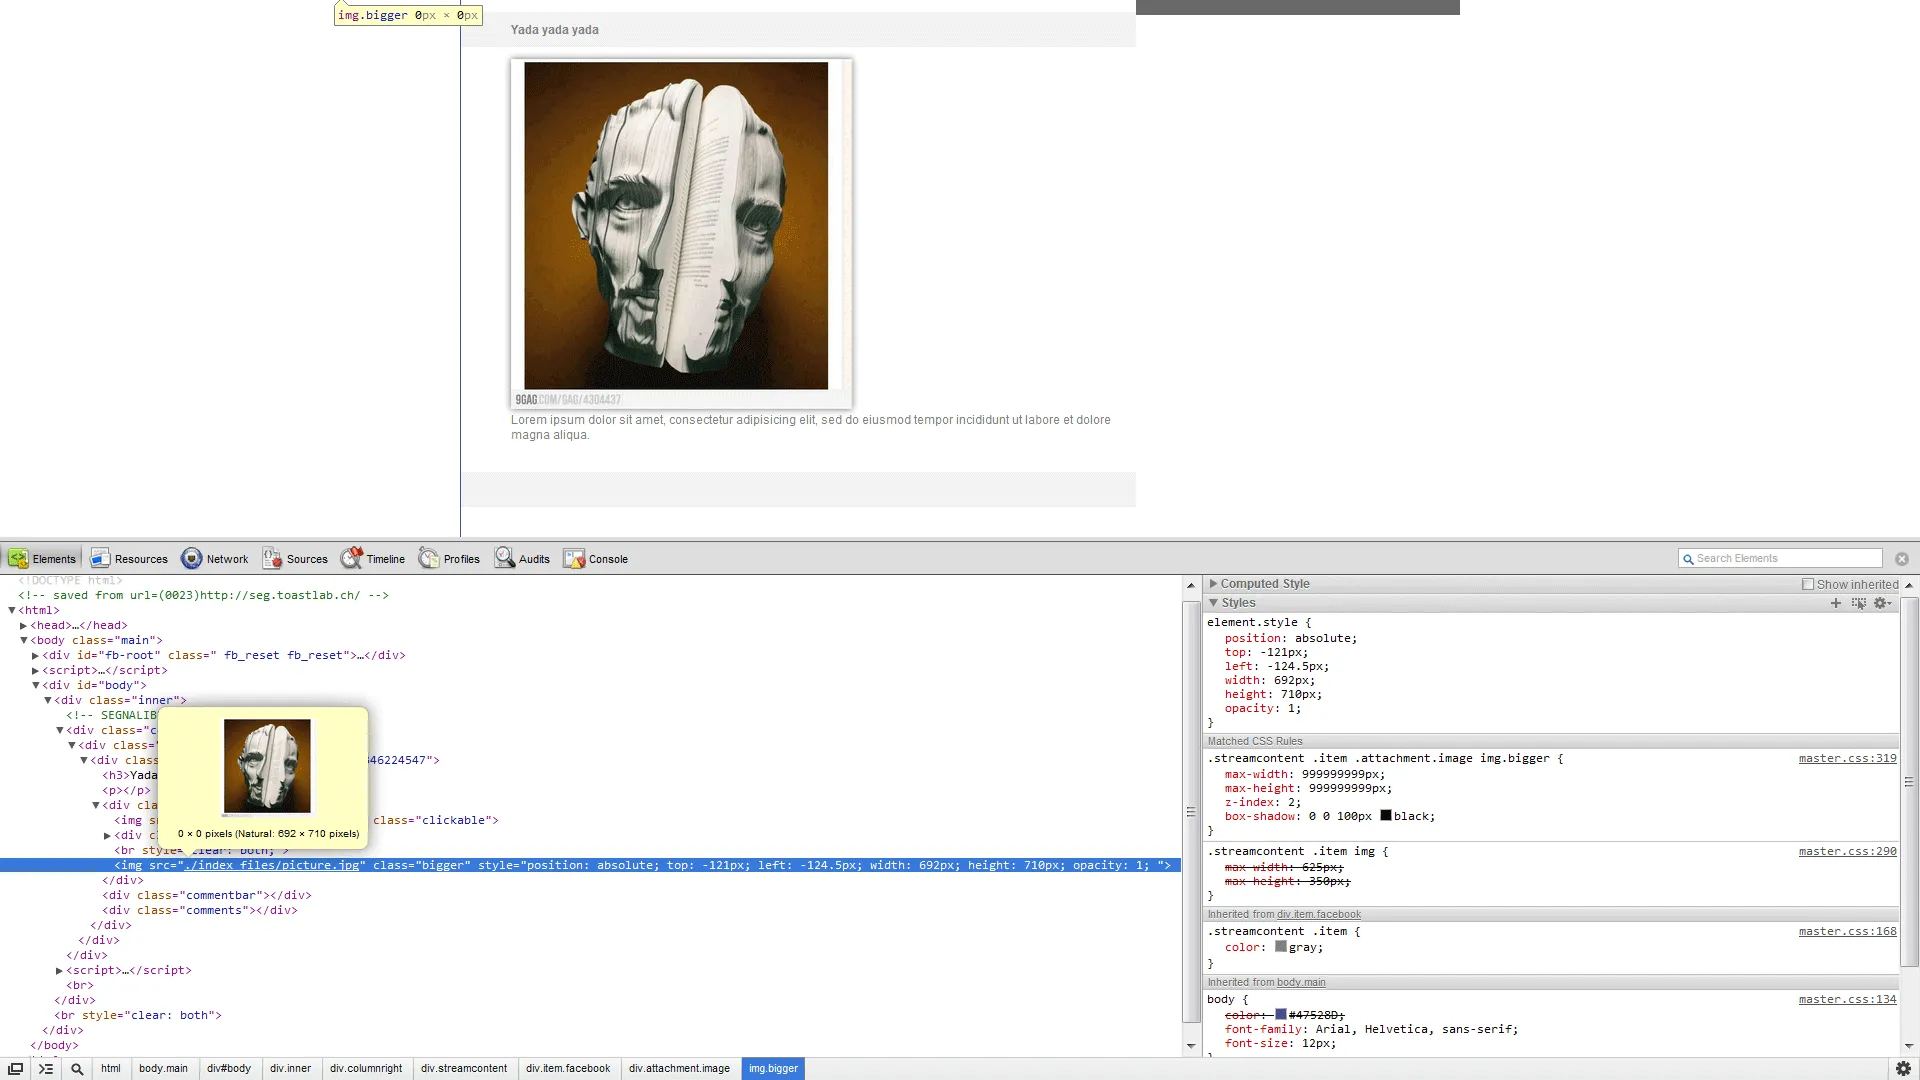
Task: Open the Audits panel
Action: pos(522,559)
